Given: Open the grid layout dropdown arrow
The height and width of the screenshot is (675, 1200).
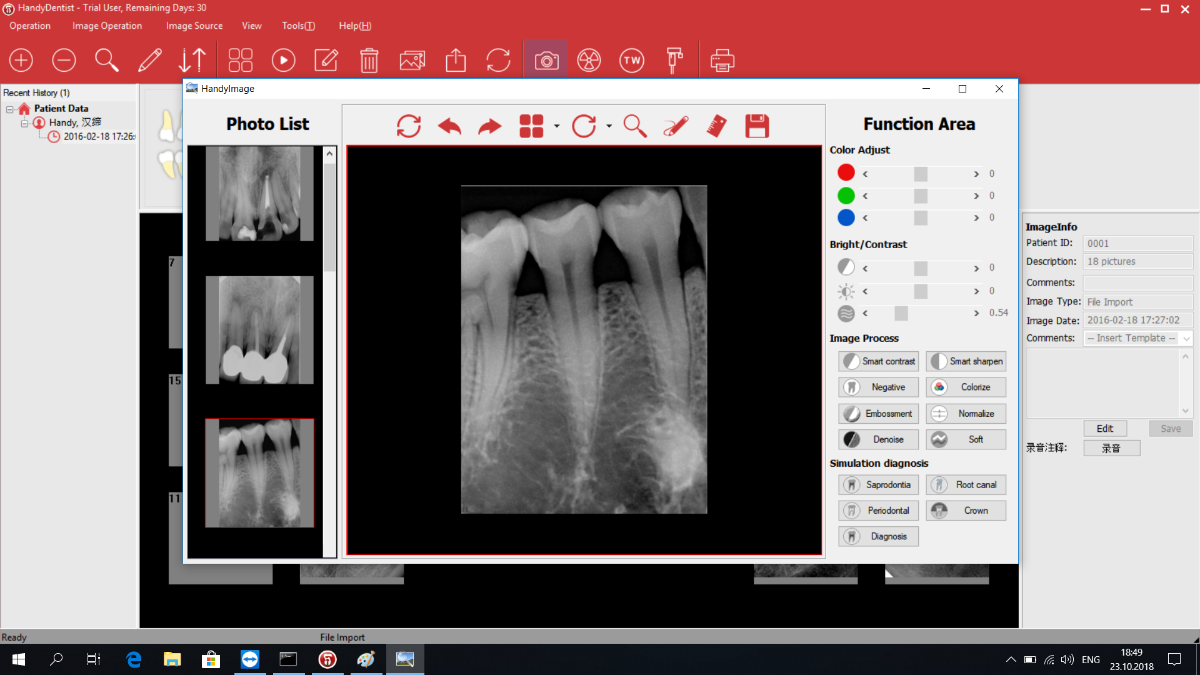Looking at the screenshot, I should point(556,127).
